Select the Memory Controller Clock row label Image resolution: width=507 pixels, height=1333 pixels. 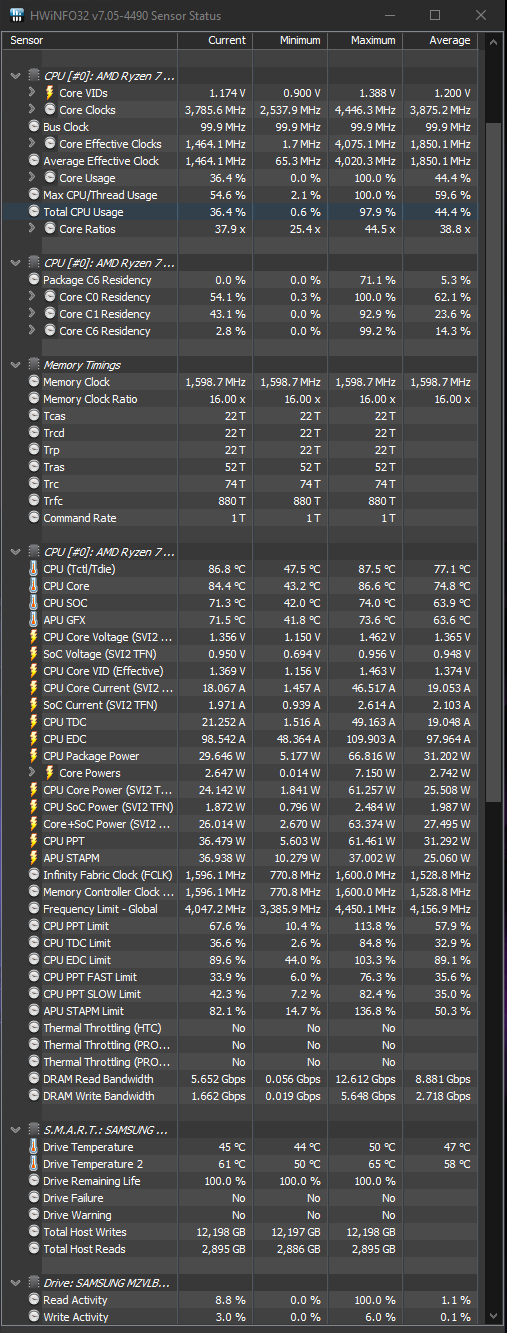coord(108,892)
